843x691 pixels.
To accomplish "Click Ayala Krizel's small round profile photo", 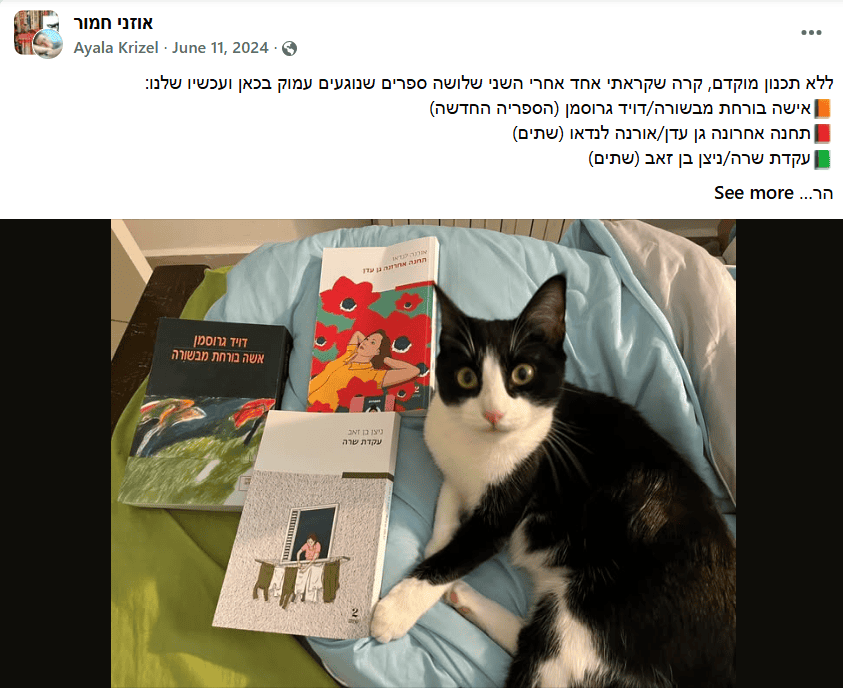I will tap(47, 44).
